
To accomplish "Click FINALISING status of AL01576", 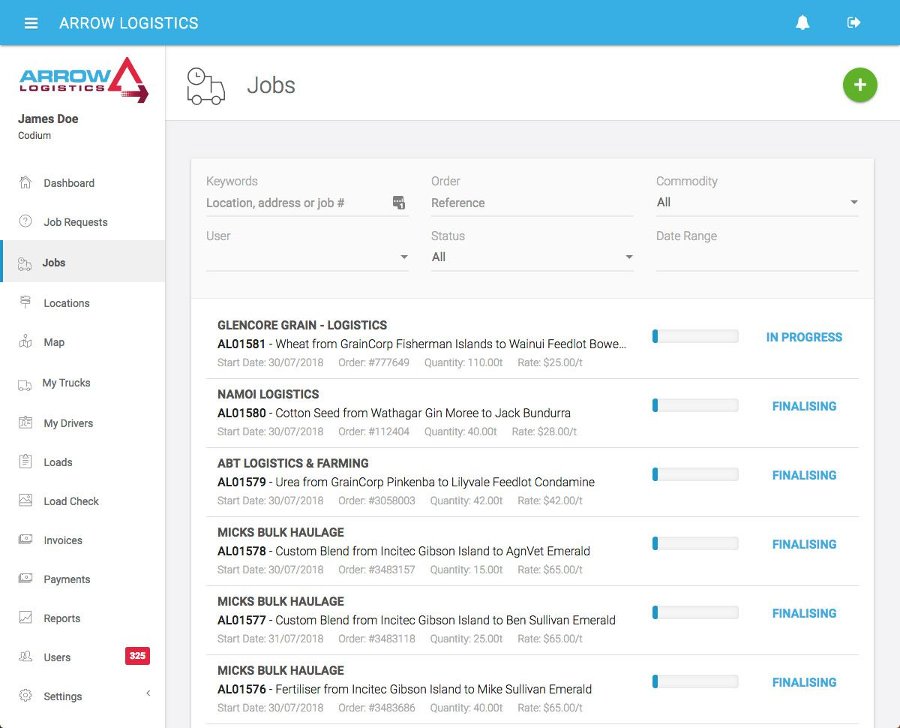I will [x=804, y=682].
